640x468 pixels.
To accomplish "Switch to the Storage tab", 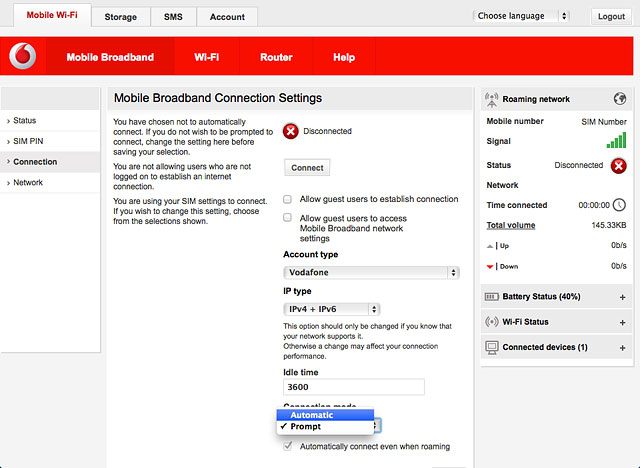I will point(120,17).
